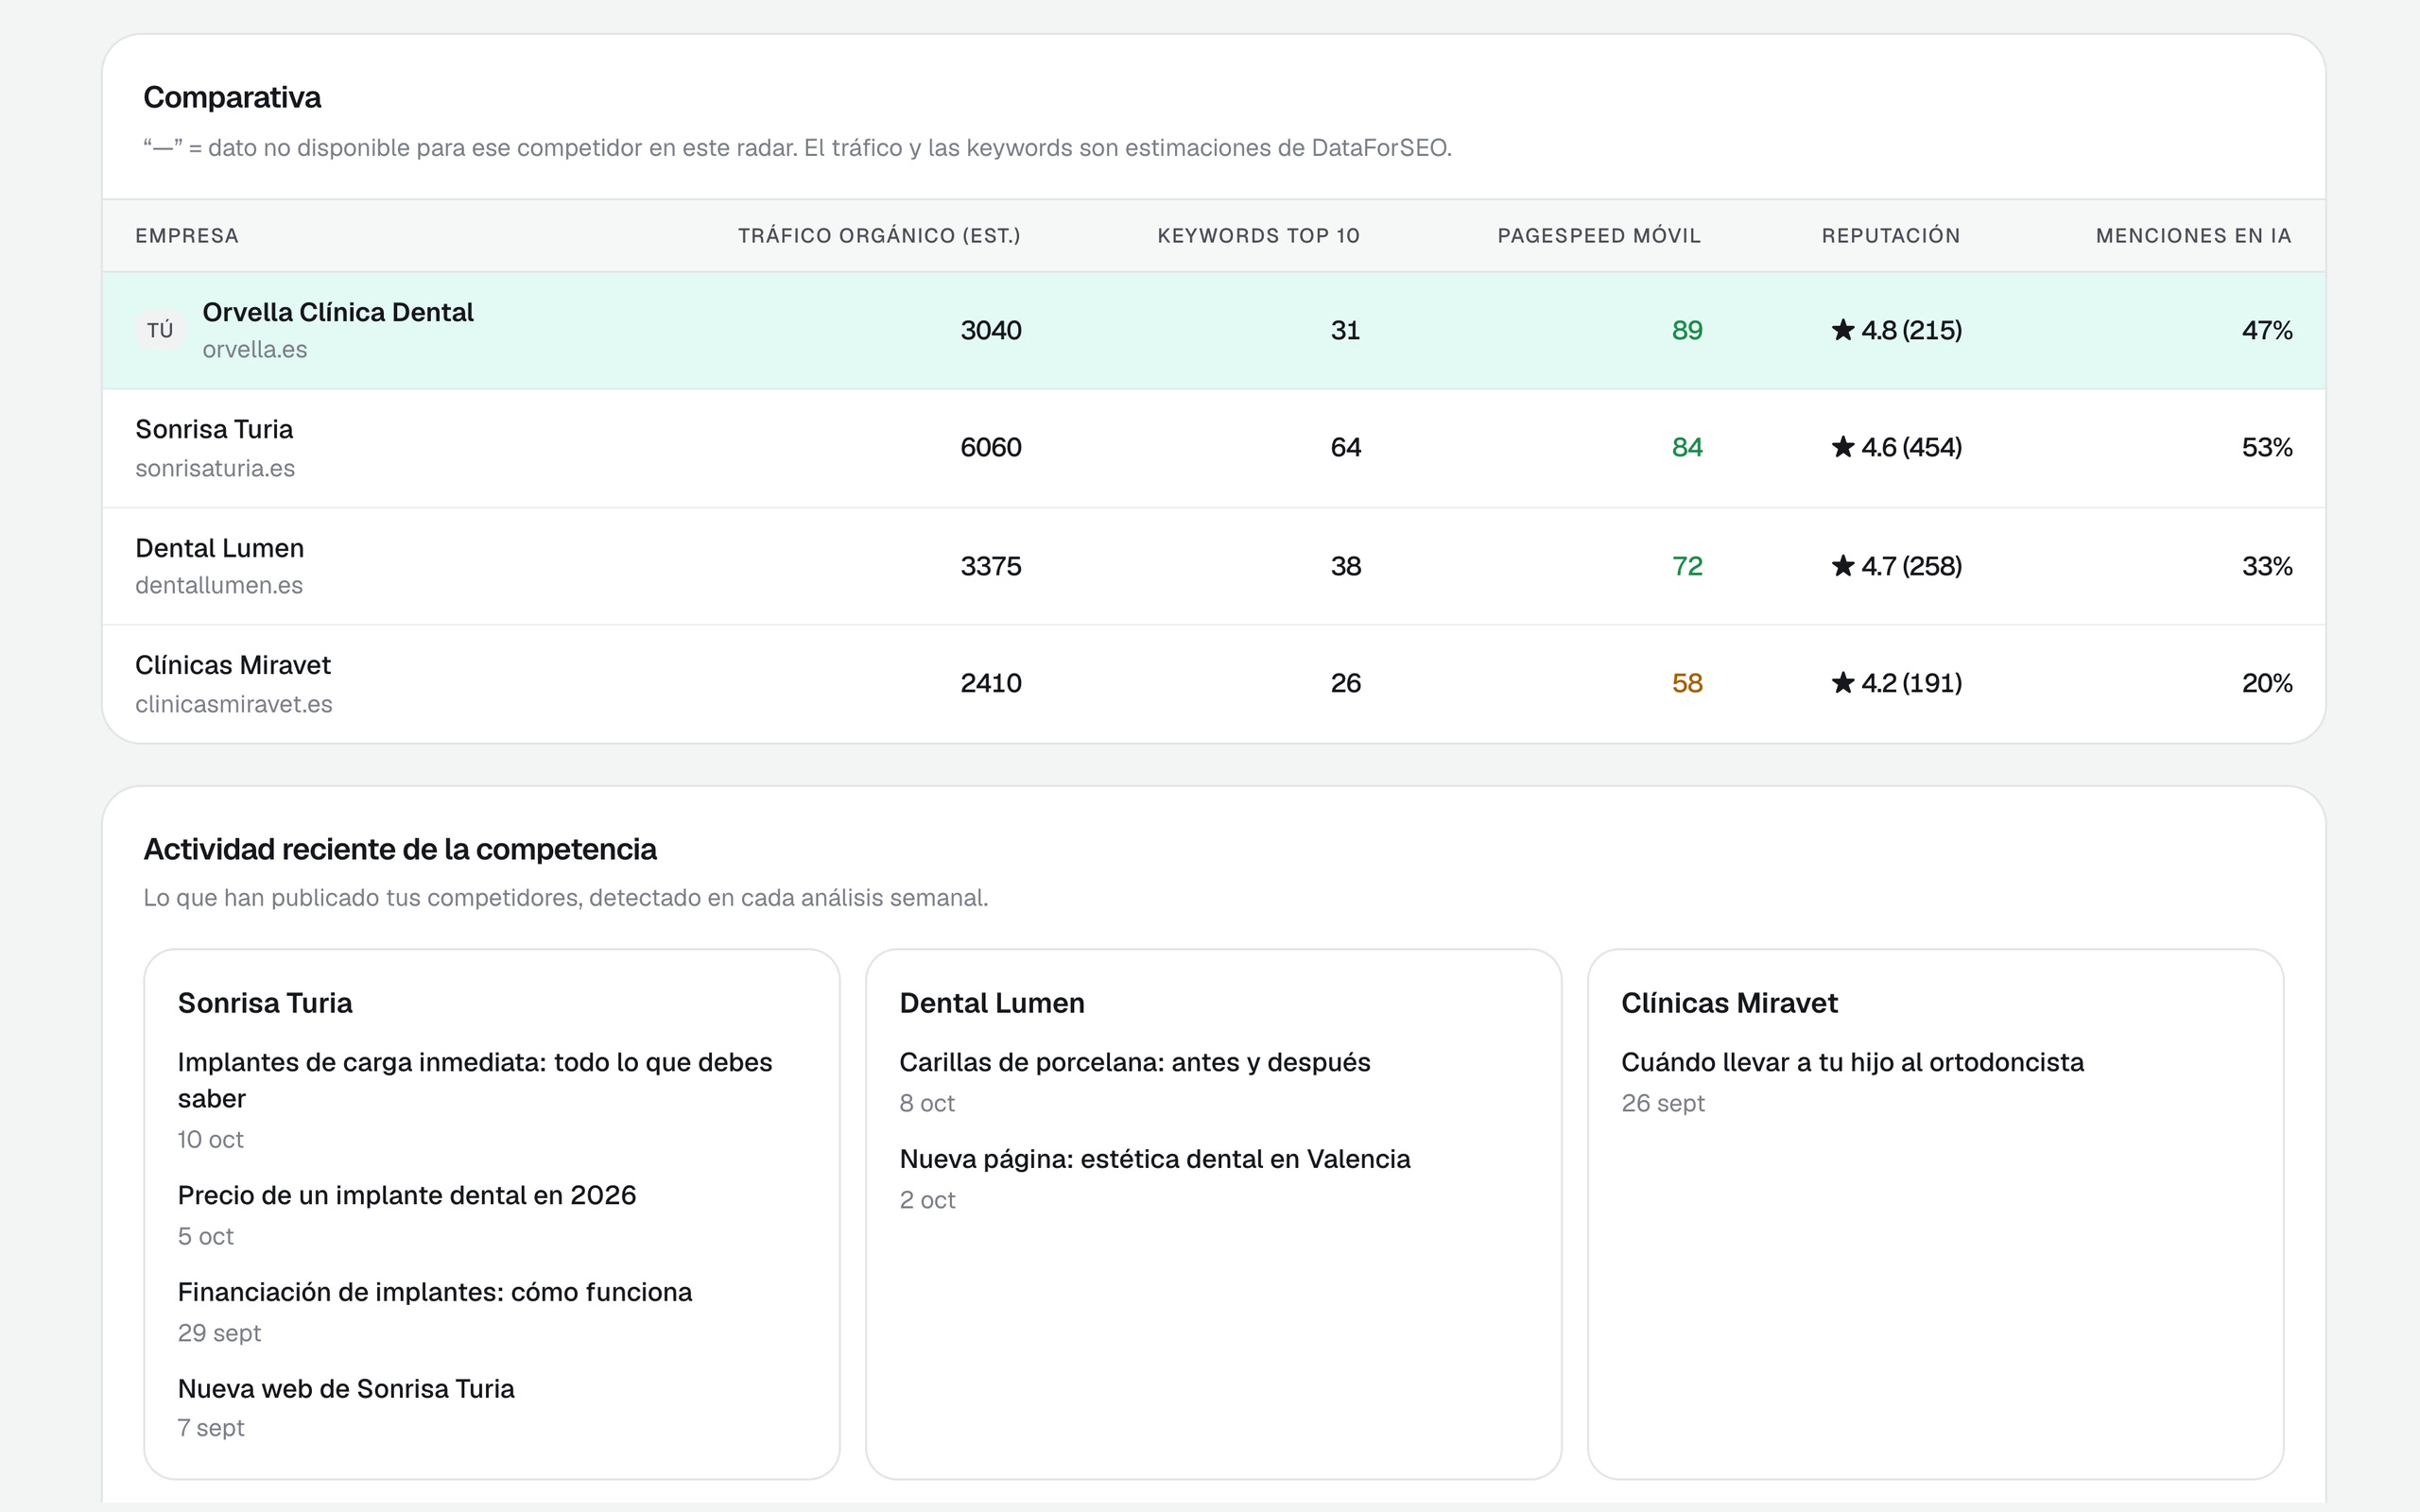This screenshot has width=2420, height=1512.
Task: Select the Orvella Clínica Dental company name
Action: tap(338, 312)
